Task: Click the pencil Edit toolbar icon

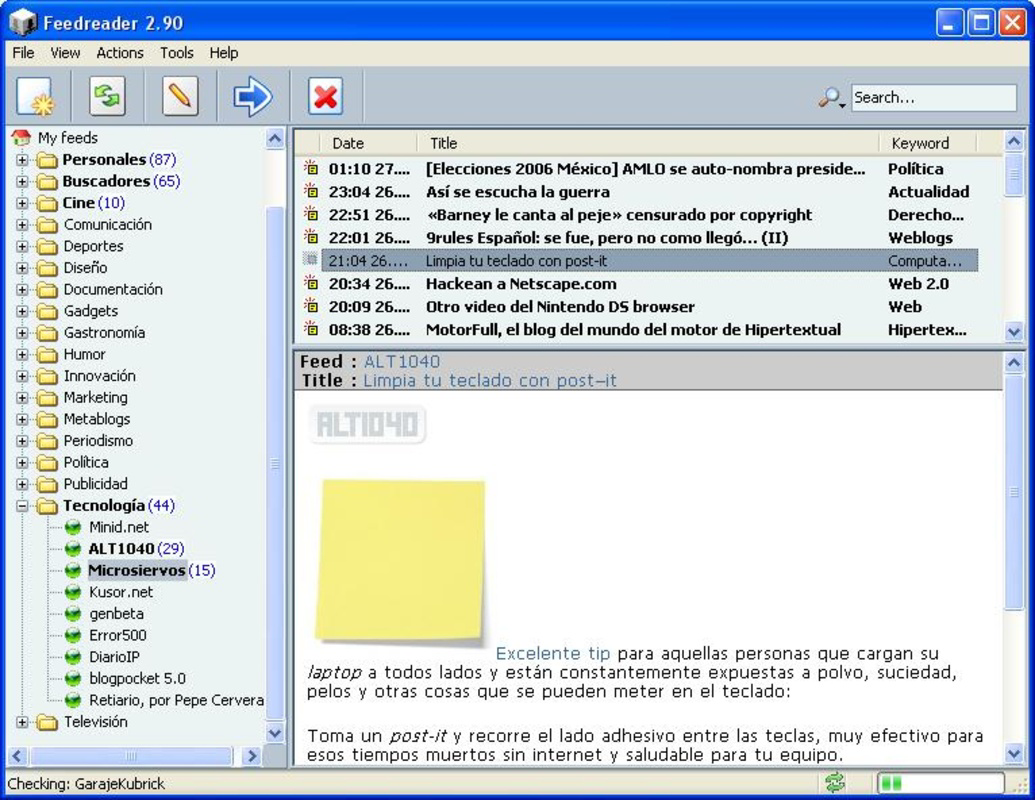Action: (x=180, y=96)
